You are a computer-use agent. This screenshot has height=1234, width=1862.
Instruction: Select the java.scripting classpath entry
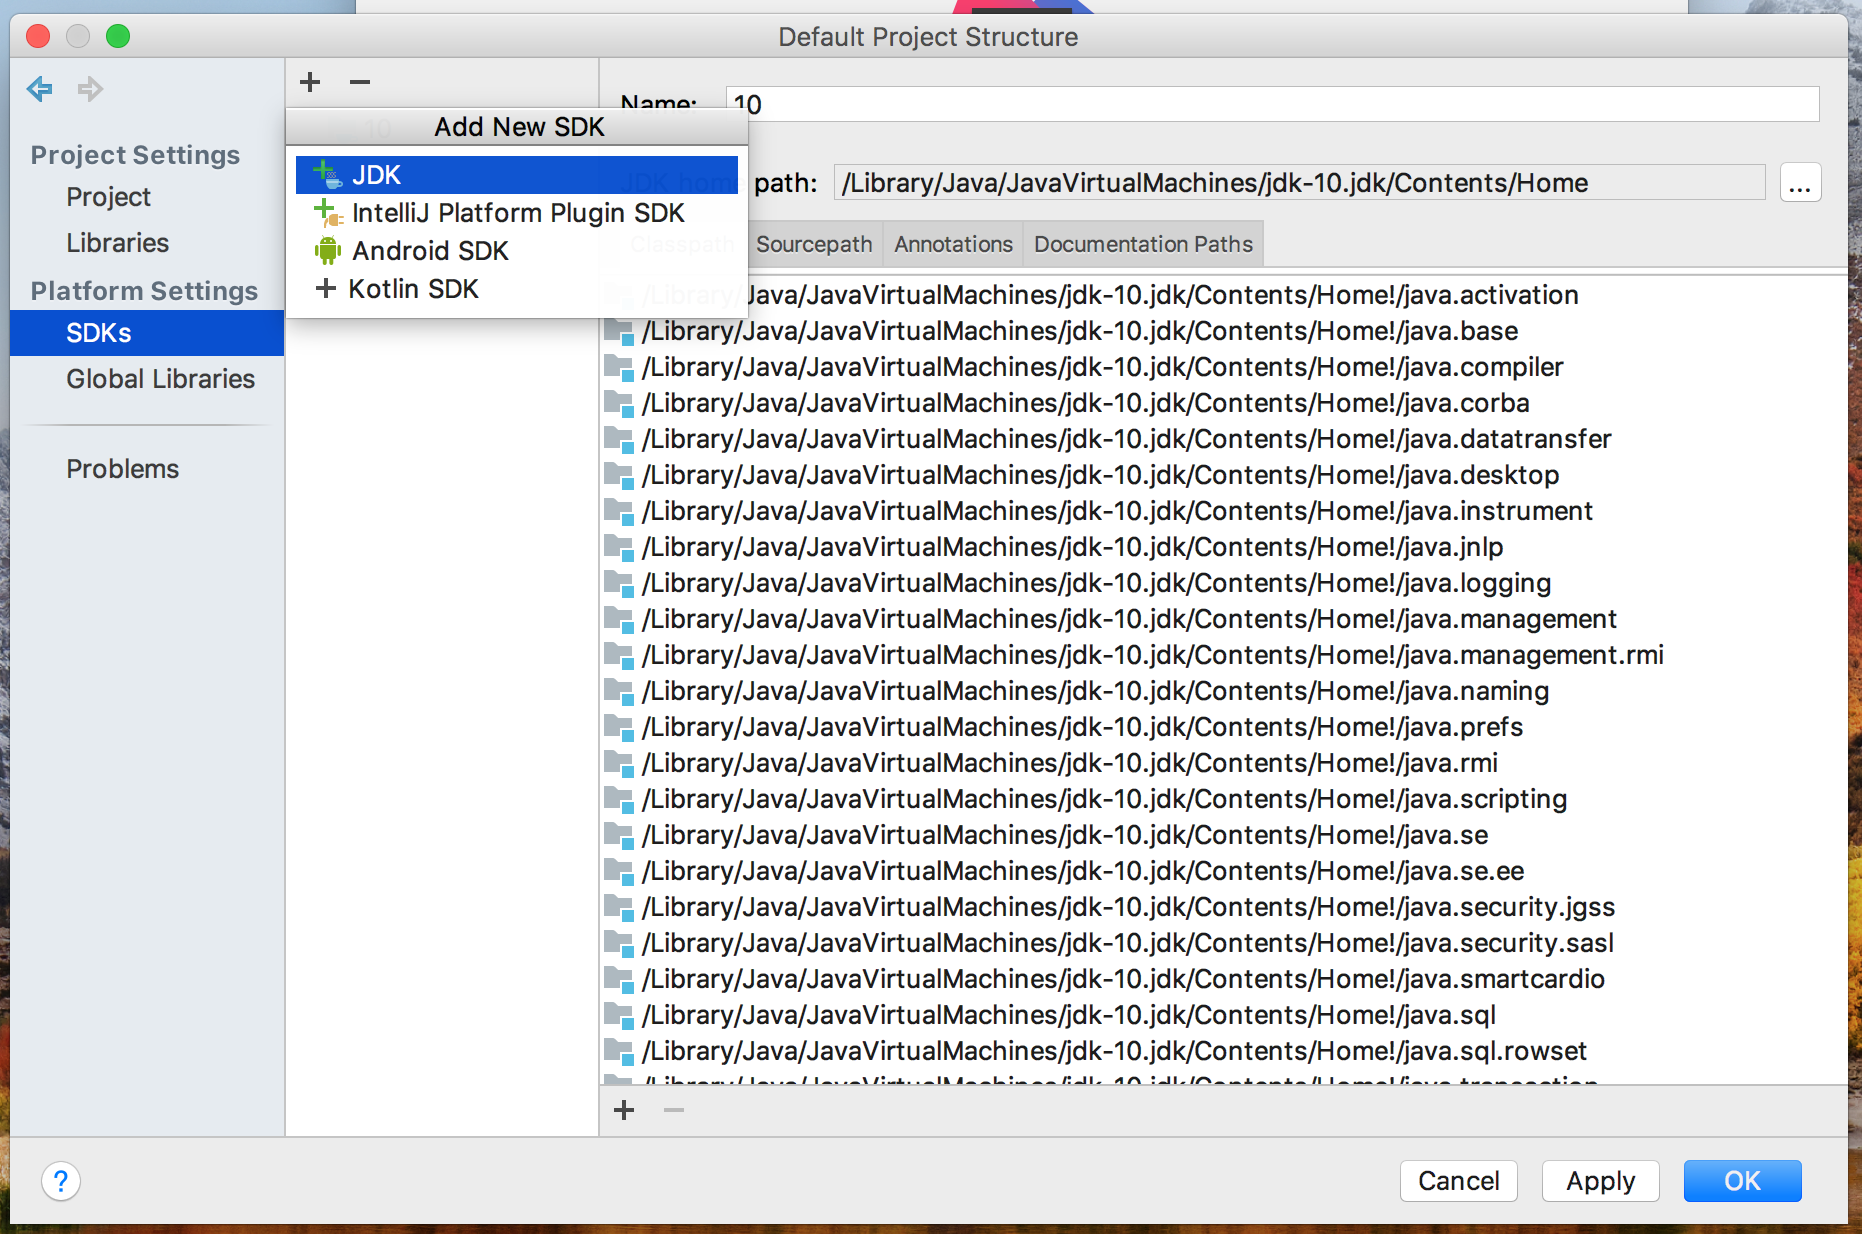pyautogui.click(x=1224, y=799)
